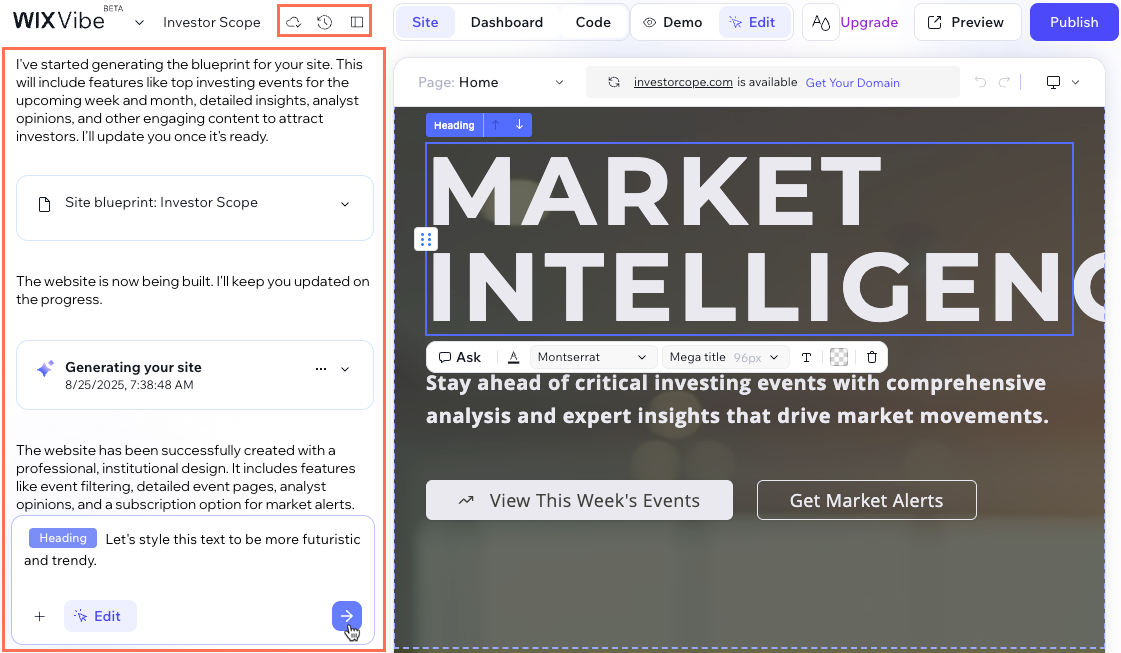Click the drag handle beside the heading
Screen dimensions: 1121x653
coord(425,239)
